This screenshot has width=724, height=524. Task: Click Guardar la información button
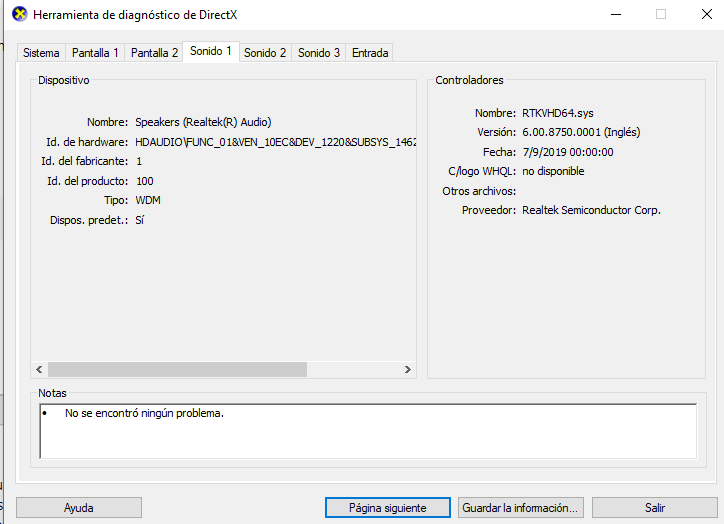[520, 508]
